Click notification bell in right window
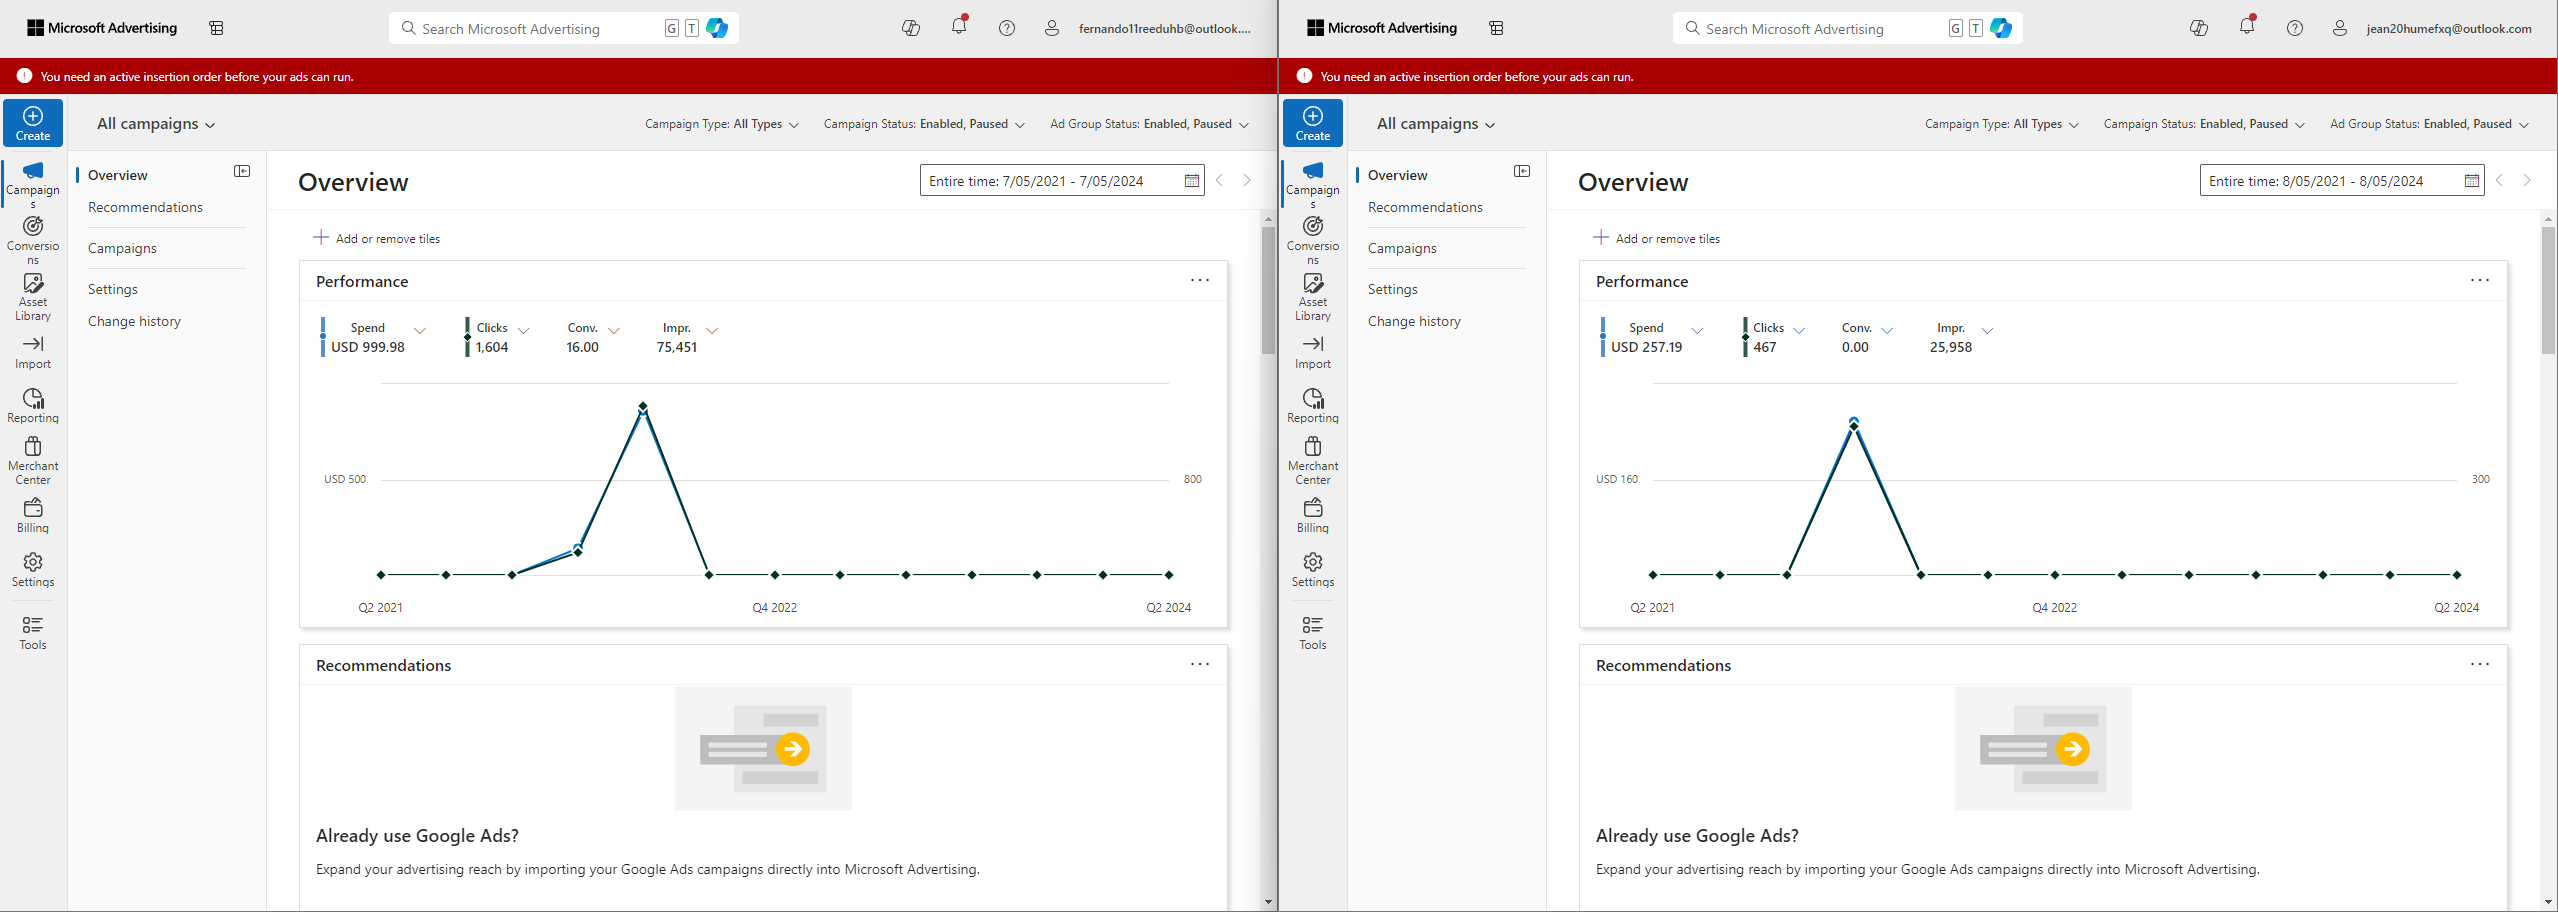Screen dimensions: 2558x912 [x=2247, y=27]
